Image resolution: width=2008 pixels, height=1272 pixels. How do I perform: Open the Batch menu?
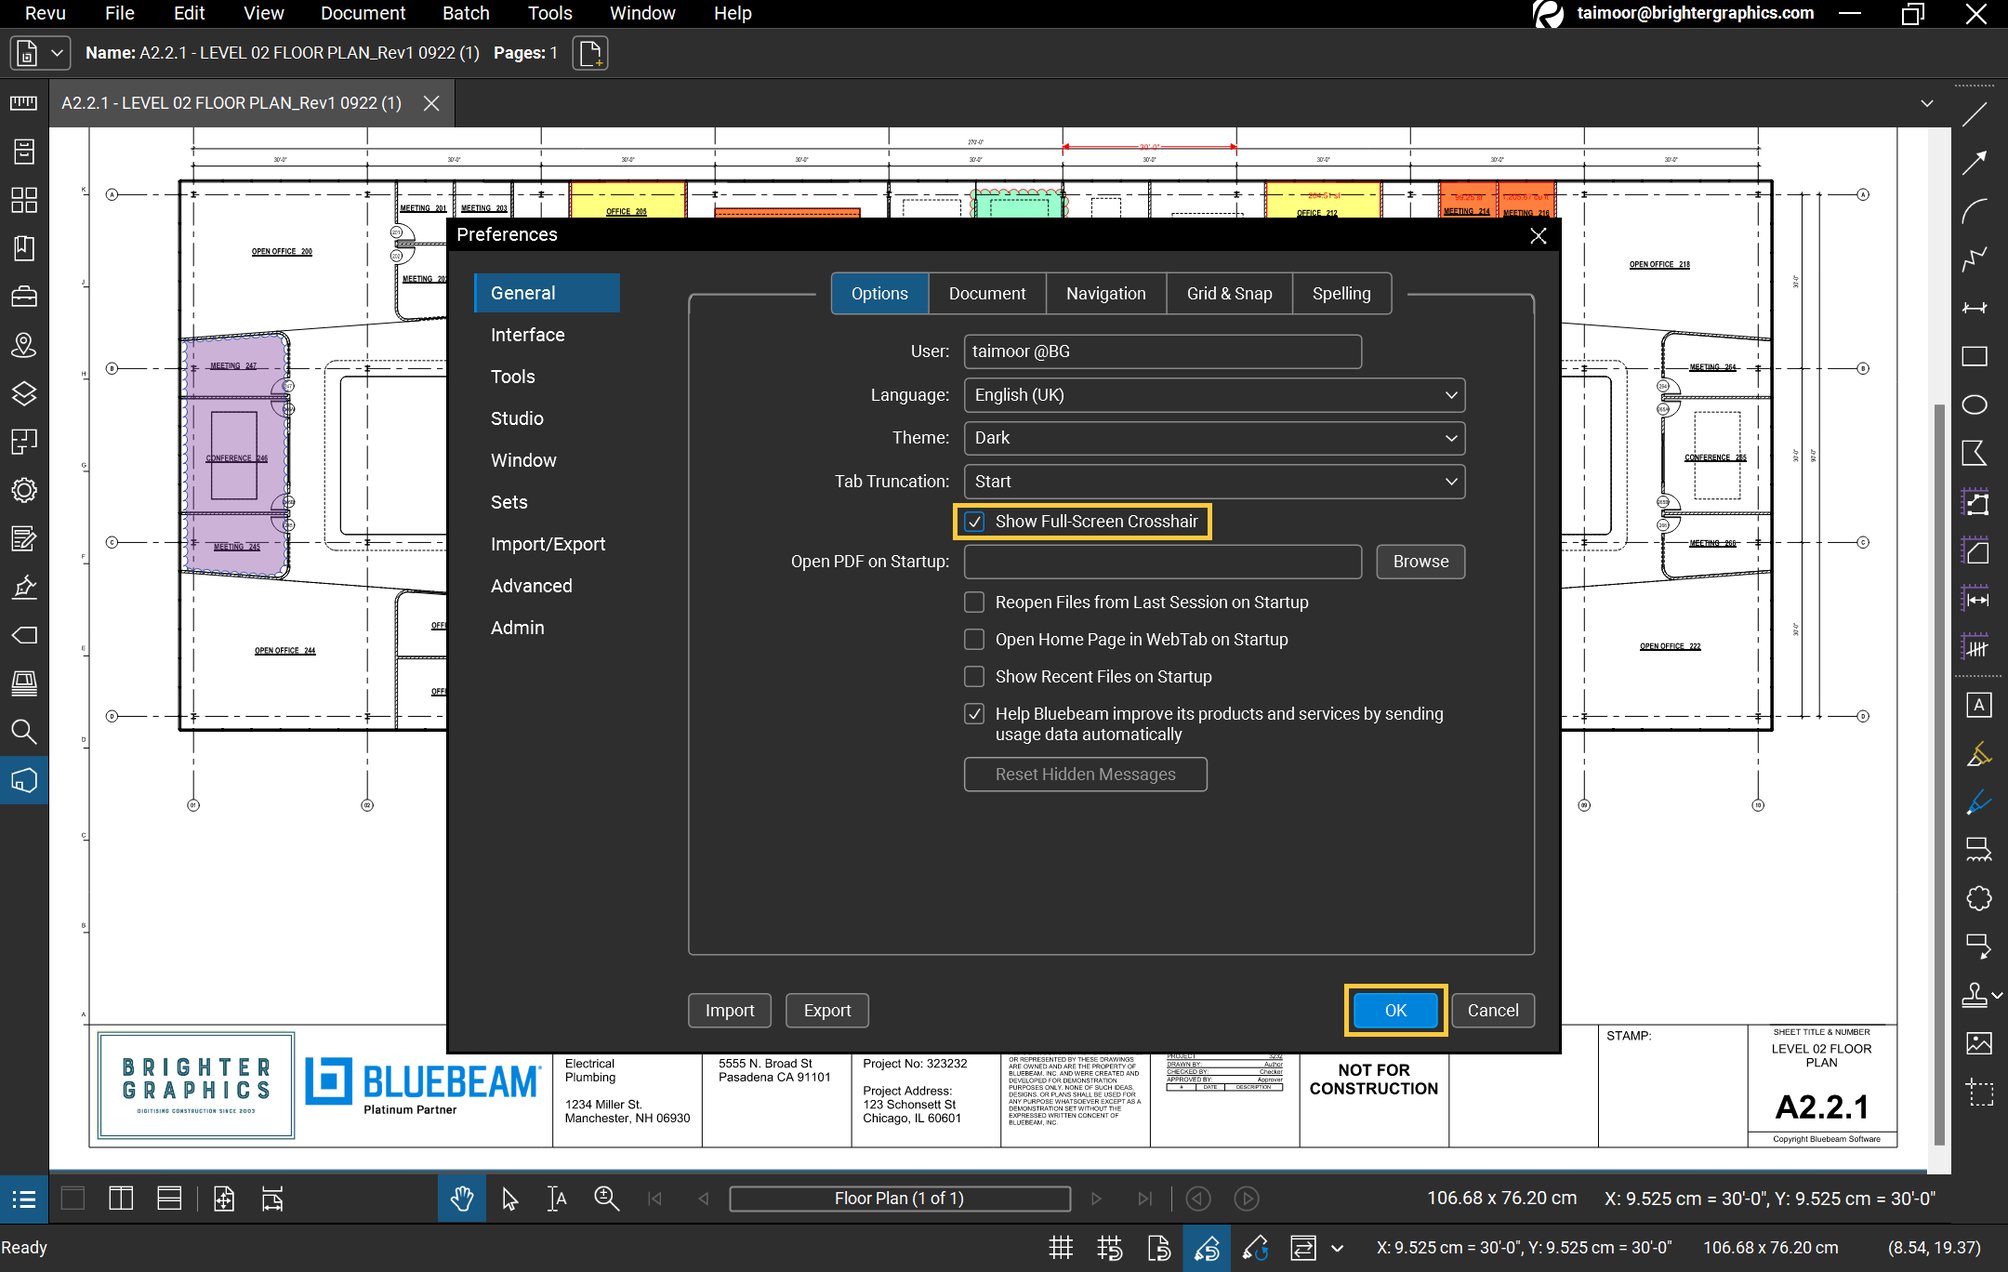(466, 13)
